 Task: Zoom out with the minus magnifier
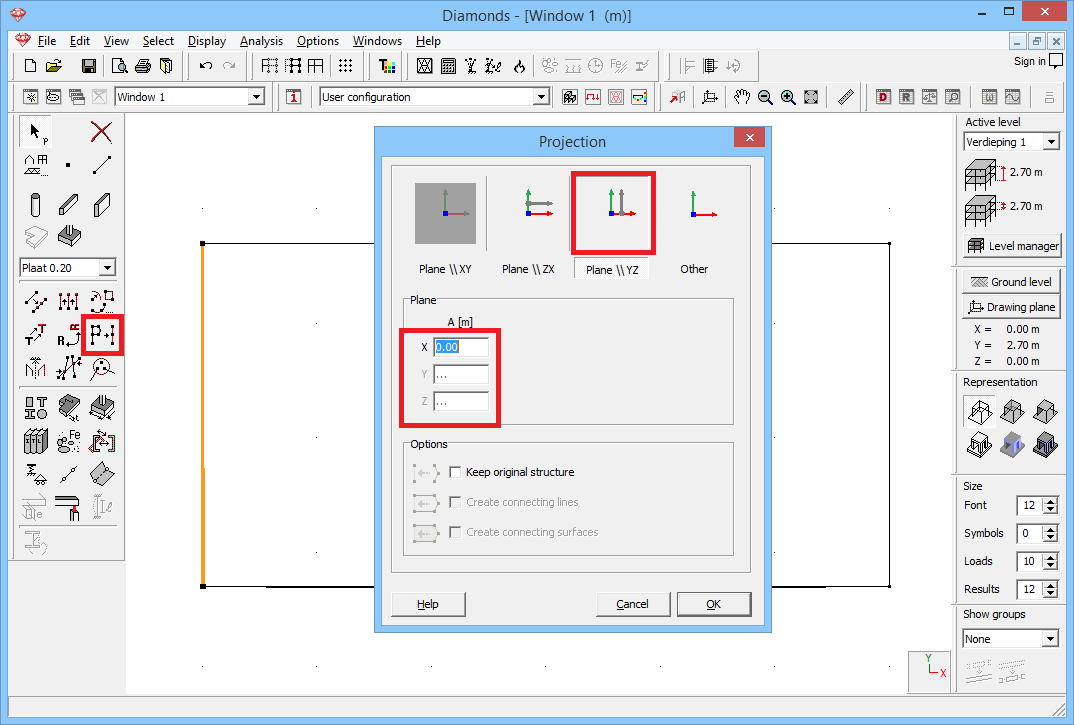click(765, 97)
